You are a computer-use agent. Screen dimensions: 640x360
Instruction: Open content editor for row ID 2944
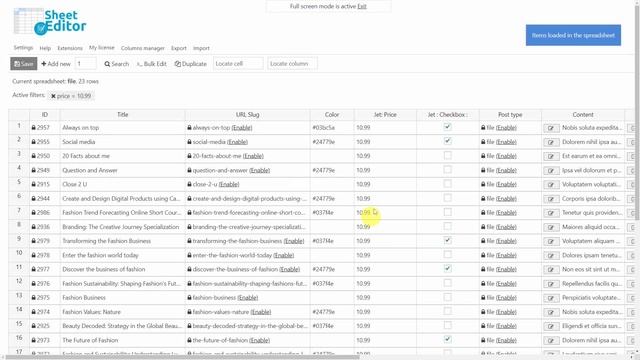551,199
